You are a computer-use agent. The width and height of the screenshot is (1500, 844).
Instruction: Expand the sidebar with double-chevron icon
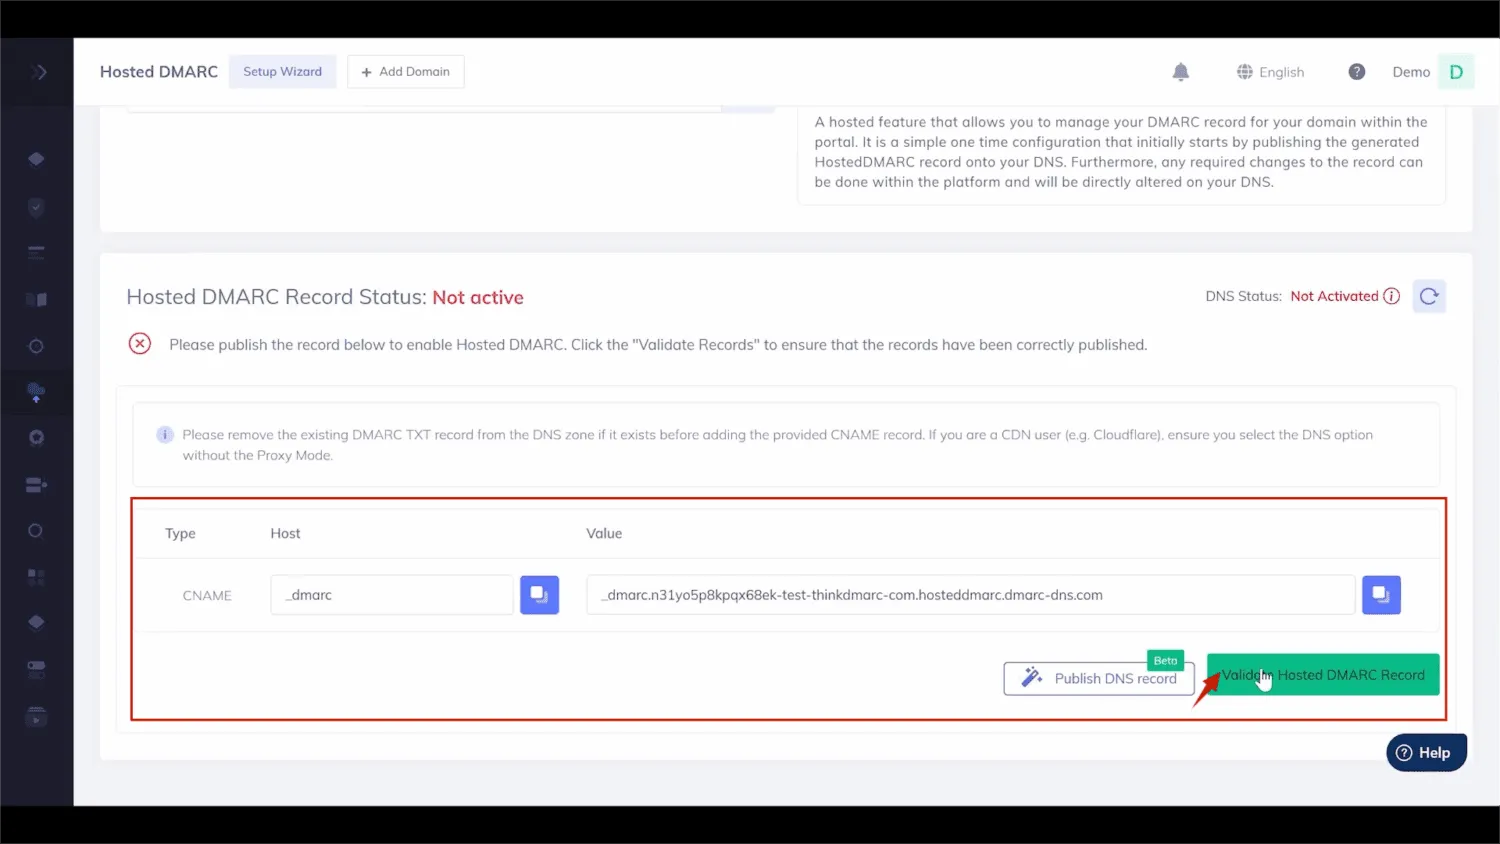point(38,72)
